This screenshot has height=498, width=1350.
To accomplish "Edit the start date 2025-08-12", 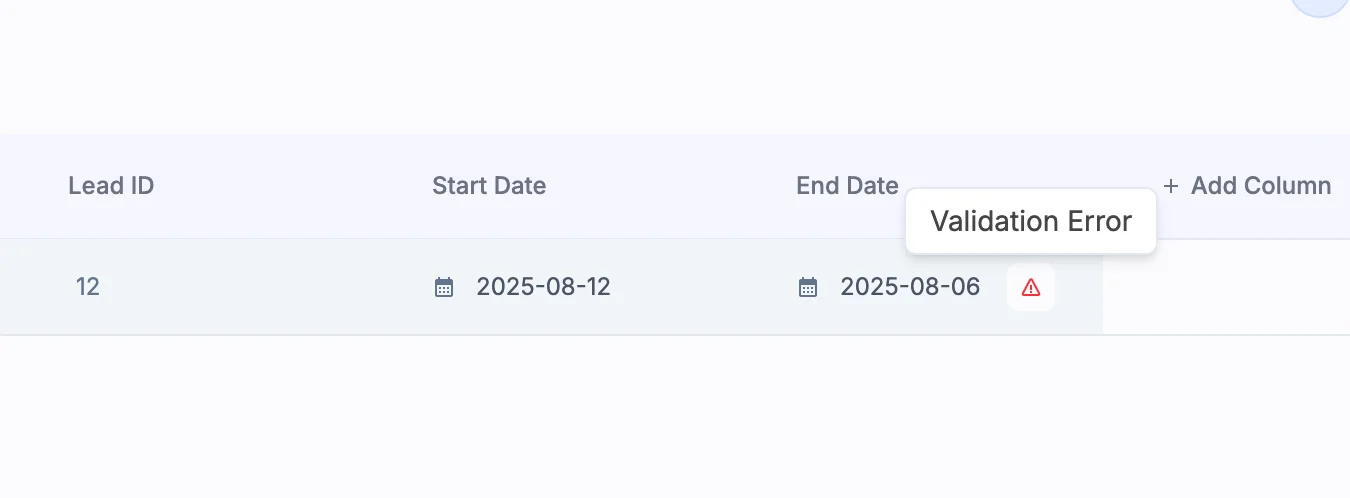I will [543, 288].
